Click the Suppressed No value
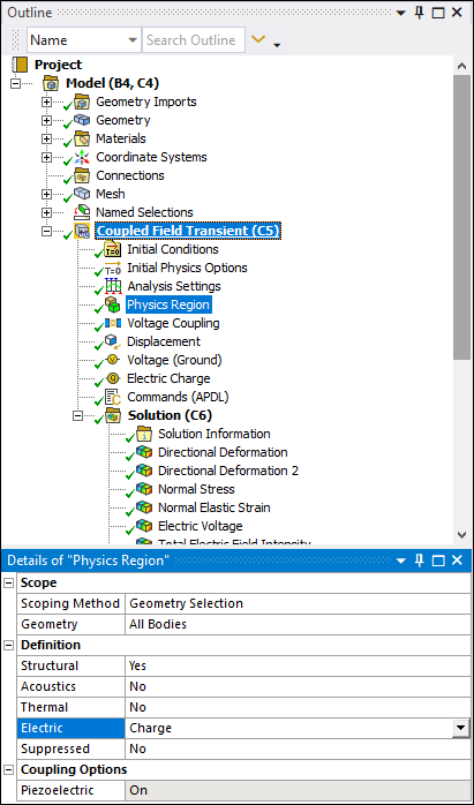The width and height of the screenshot is (474, 805). click(x=297, y=749)
